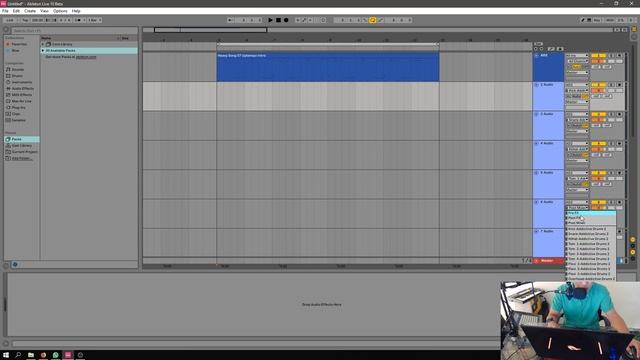Choose Pre FX in the open list
Screen dimensions: 640x360
591,213
